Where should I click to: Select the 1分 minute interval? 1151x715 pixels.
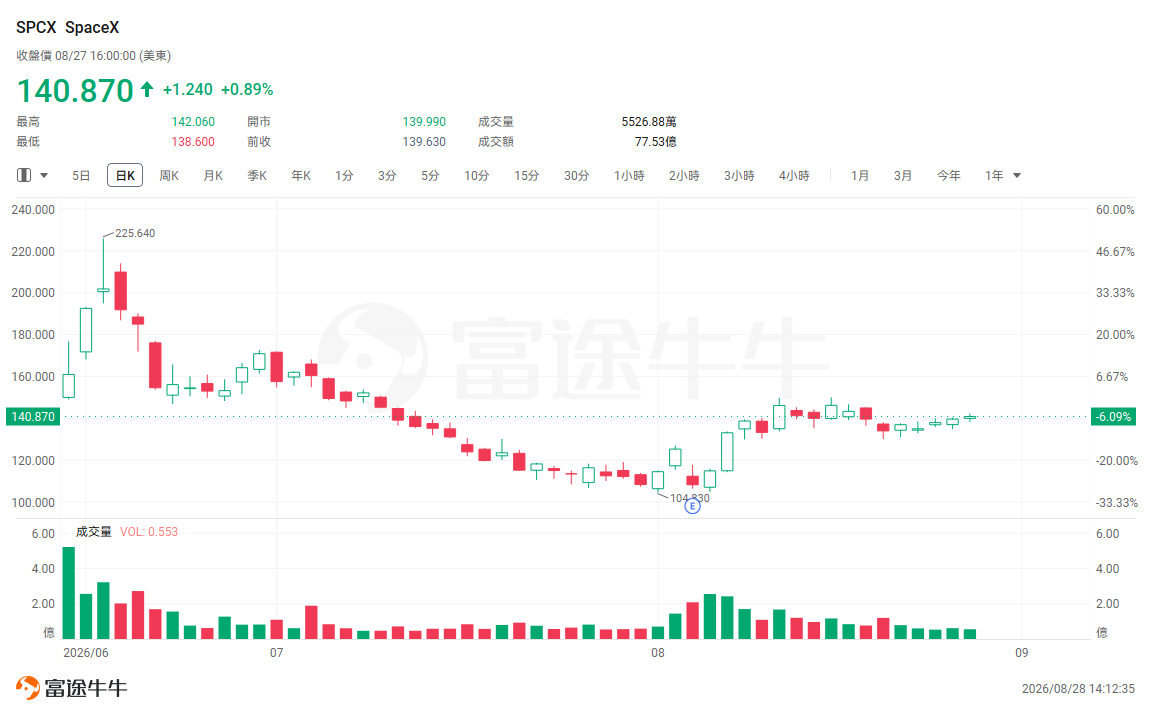[x=344, y=175]
